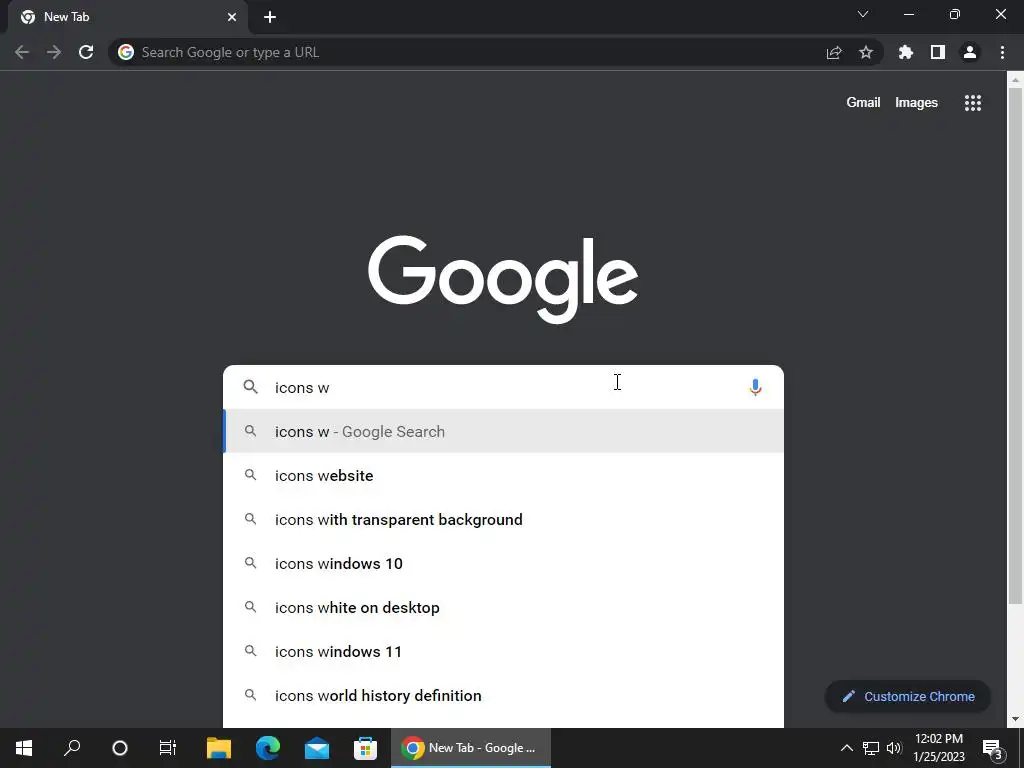
Task: Open volume tray icon
Action: tap(894, 748)
